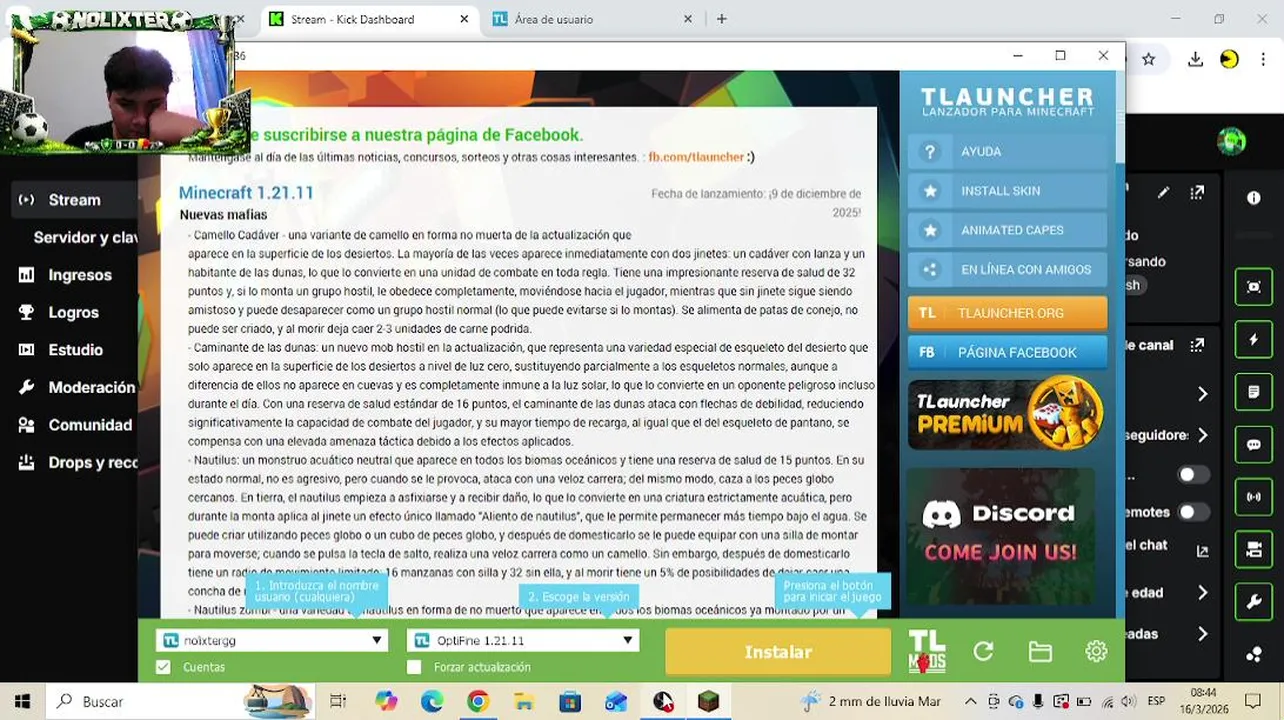Open the rain weather widget in taskbar

click(x=871, y=702)
